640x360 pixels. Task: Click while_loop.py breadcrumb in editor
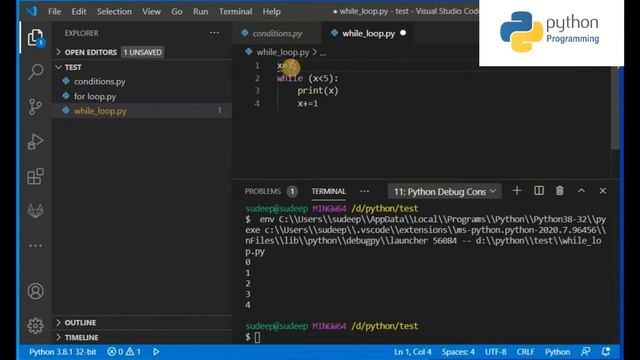click(282, 52)
